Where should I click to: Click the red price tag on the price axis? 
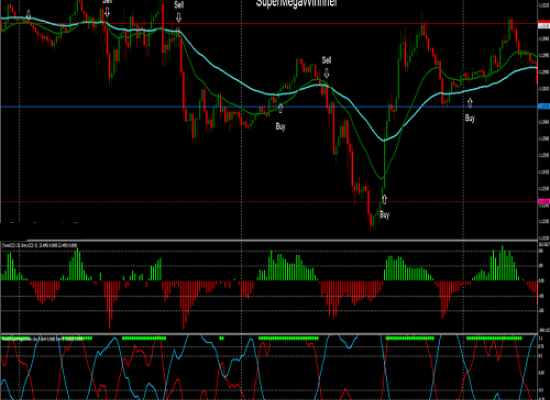click(544, 25)
